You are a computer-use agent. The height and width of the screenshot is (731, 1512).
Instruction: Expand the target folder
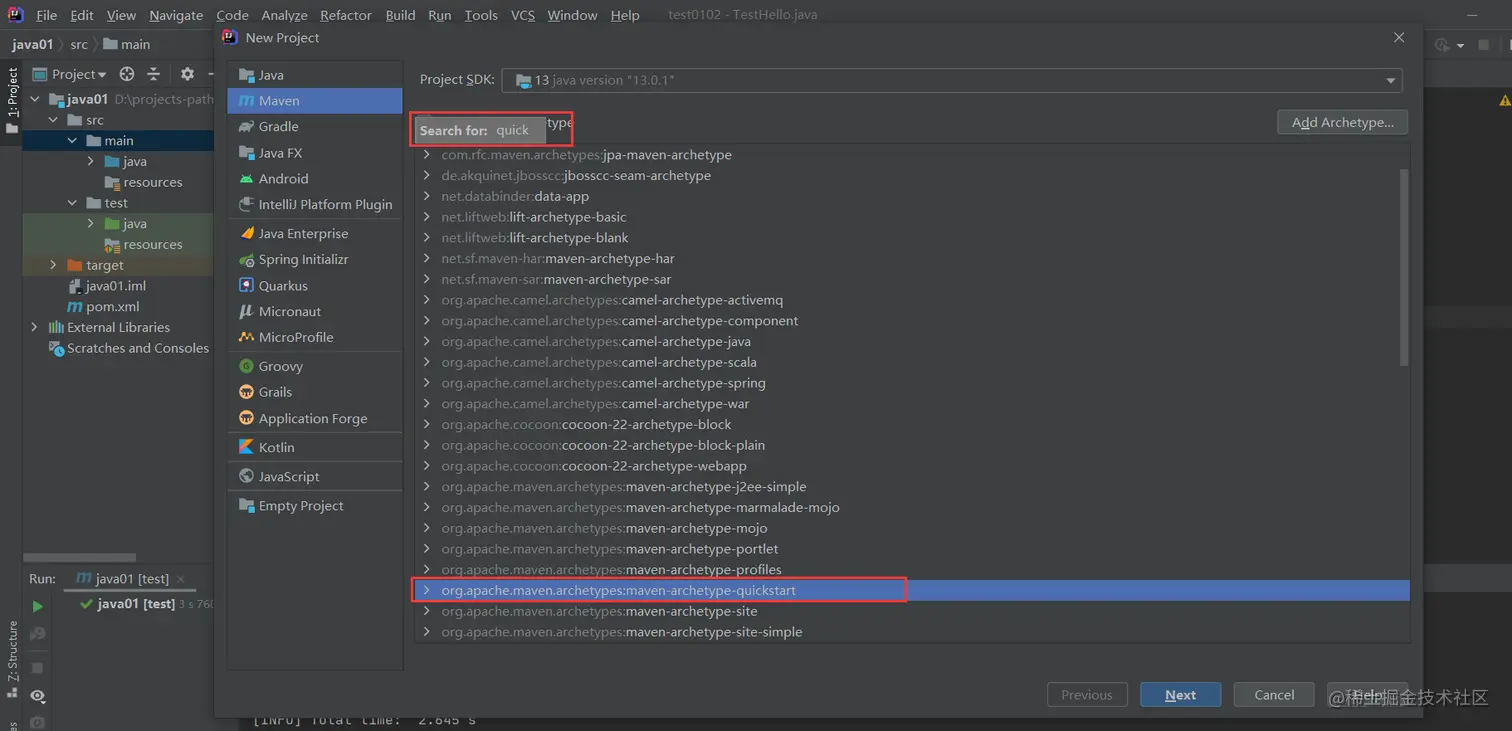pyautogui.click(x=53, y=265)
